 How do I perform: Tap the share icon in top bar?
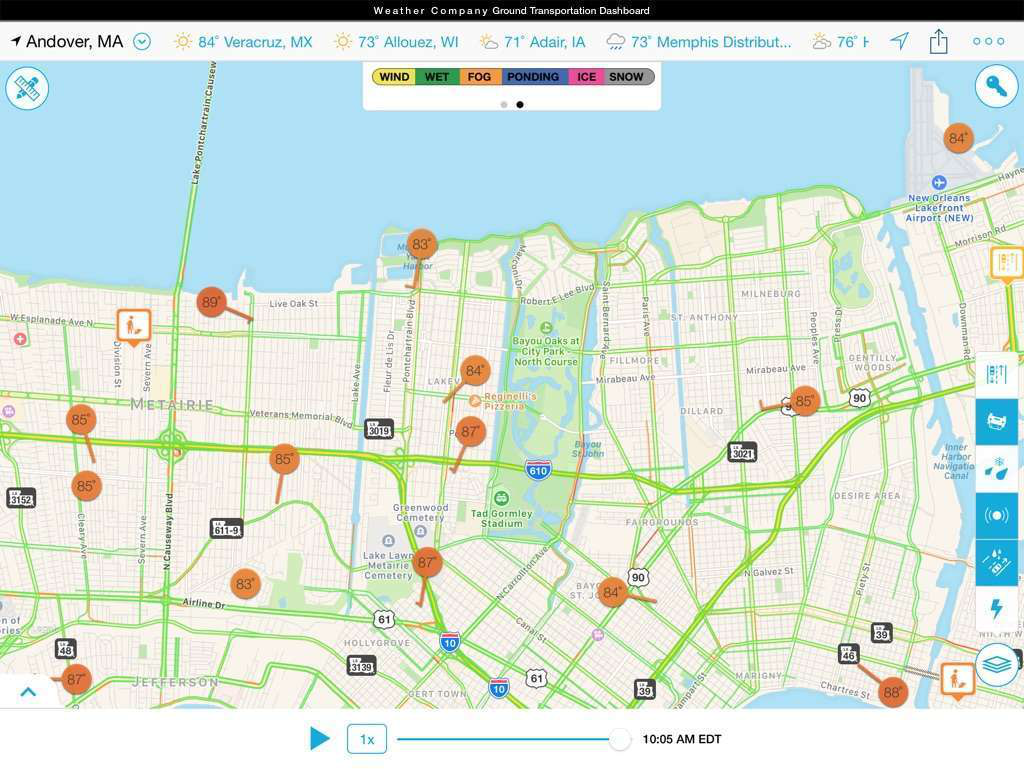pos(938,41)
